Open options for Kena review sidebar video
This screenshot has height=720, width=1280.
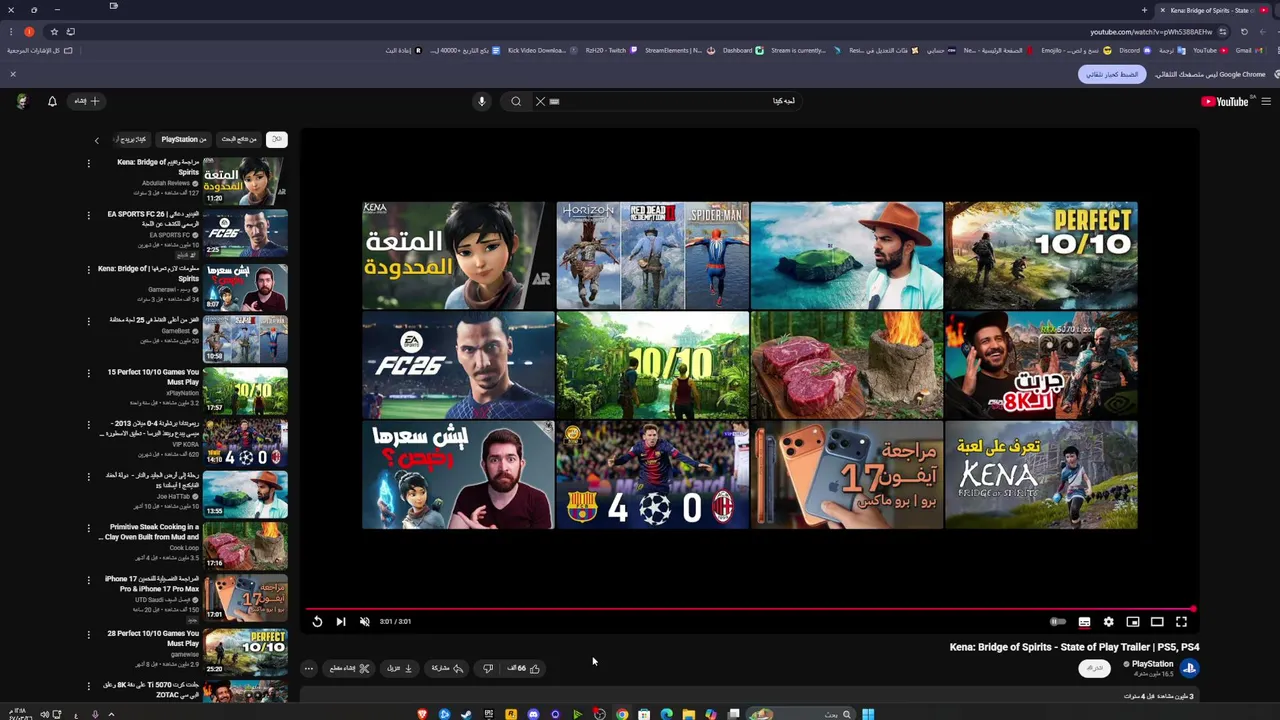coord(88,164)
